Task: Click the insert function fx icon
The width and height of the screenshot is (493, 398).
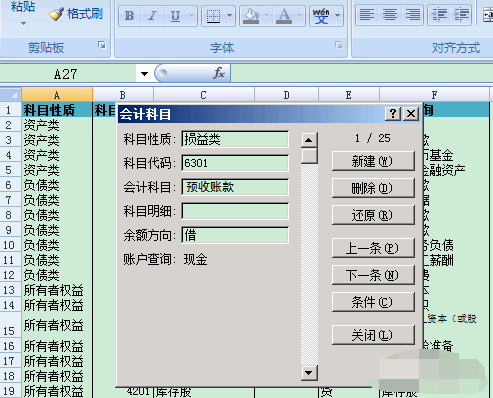Action: 219,73
